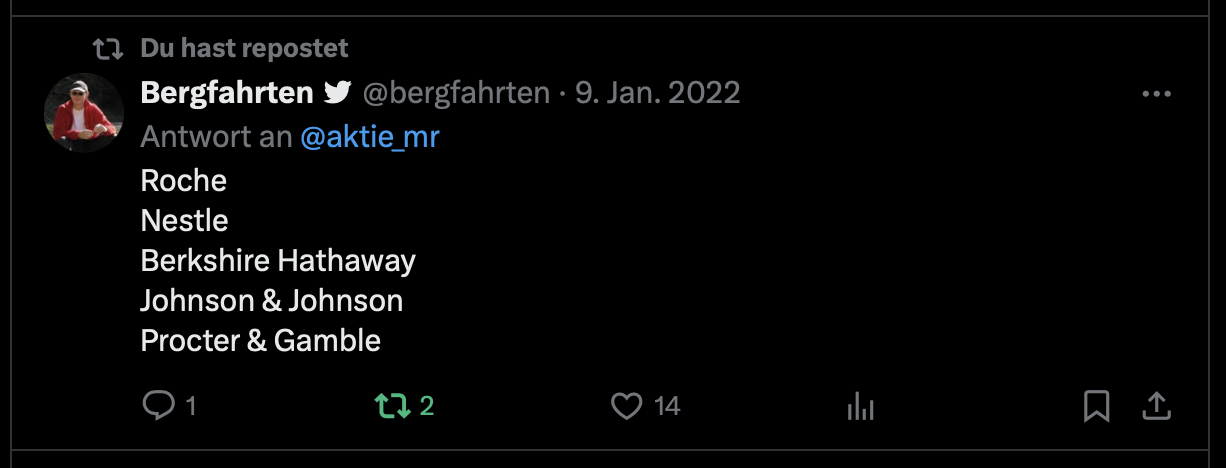Click the Bergfahrten display name
The width and height of the screenshot is (1226, 468).
click(227, 93)
